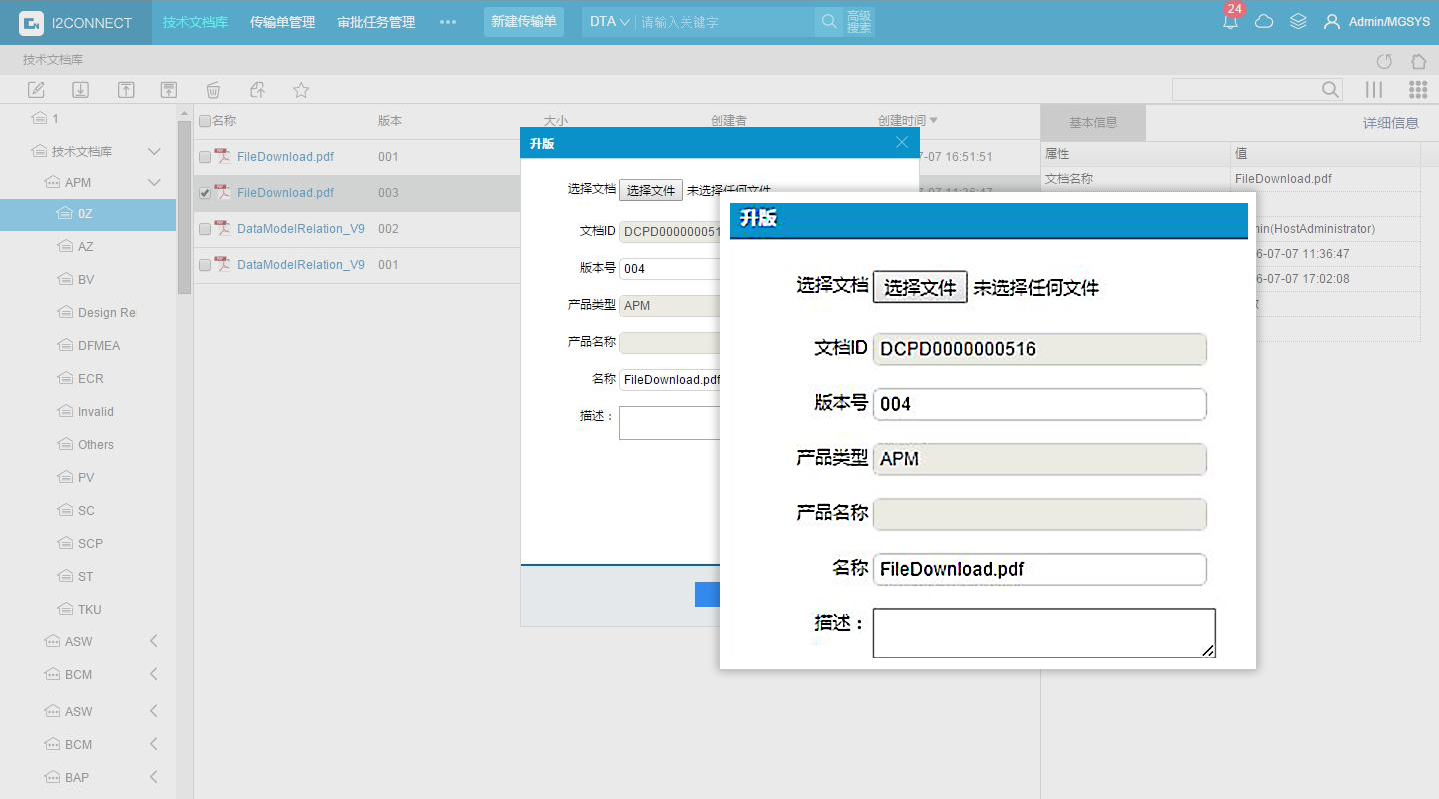The width and height of the screenshot is (1439, 799).
Task: Click the 文档名称 property cell
Action: coord(1135,178)
